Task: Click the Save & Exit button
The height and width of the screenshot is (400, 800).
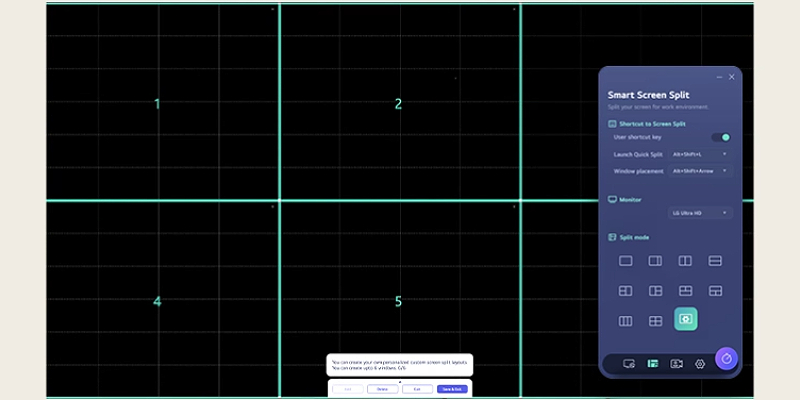Action: point(451,388)
